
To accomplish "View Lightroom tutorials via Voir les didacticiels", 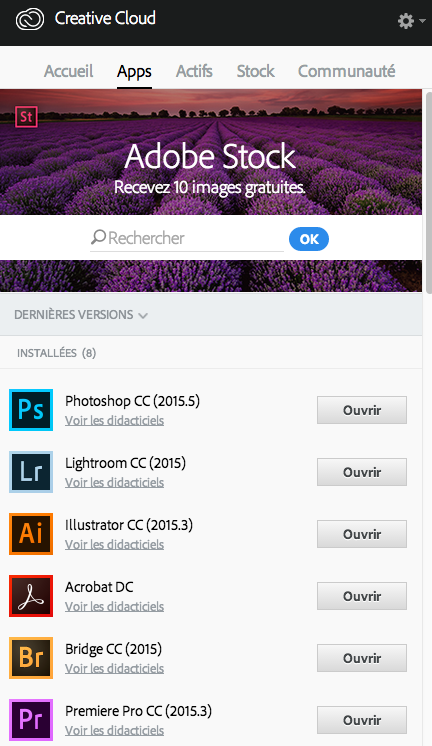I will (115, 482).
